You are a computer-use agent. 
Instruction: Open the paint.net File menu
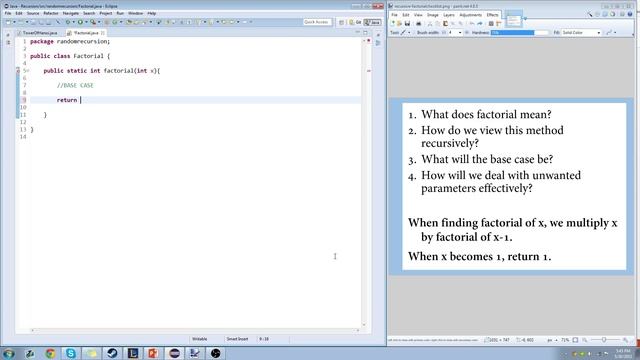[x=394, y=15]
